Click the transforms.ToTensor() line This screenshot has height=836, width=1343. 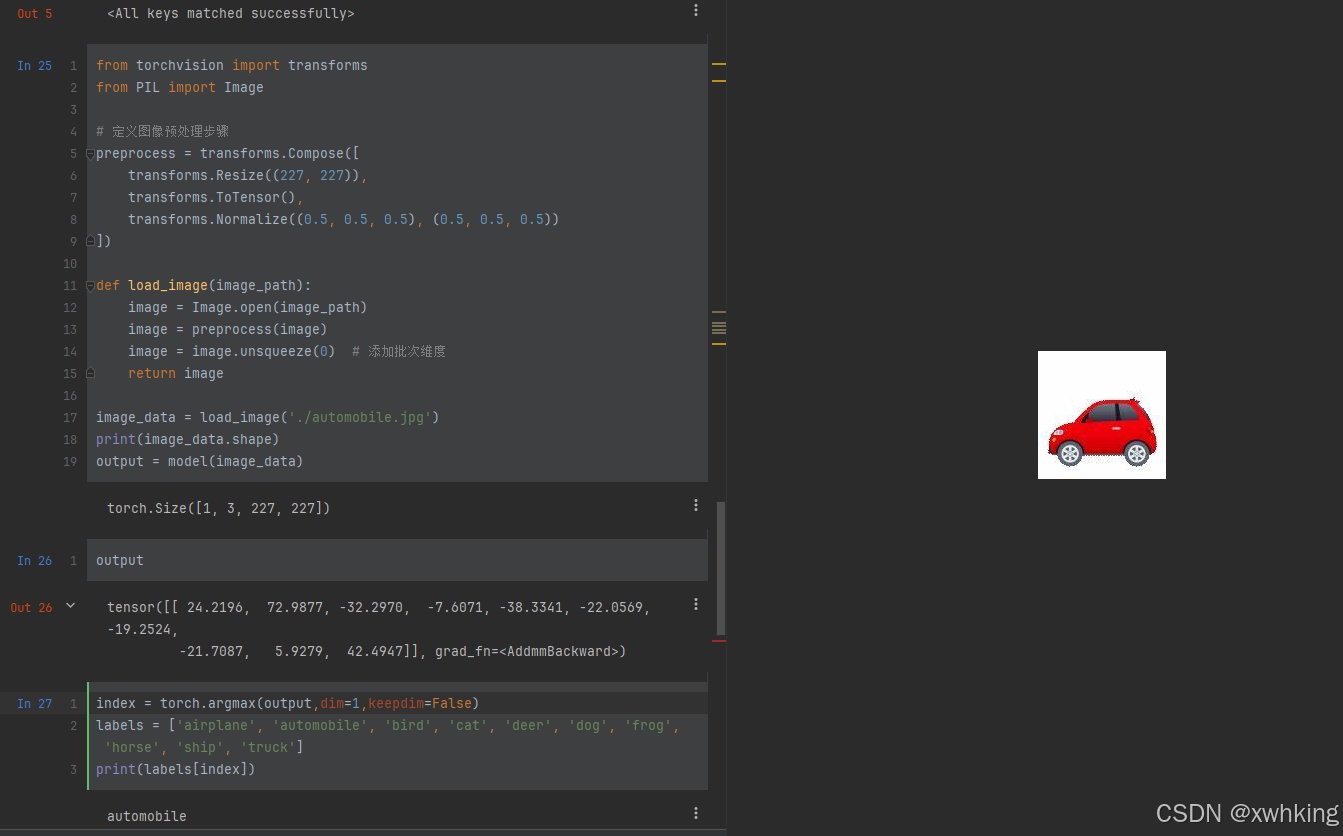(x=216, y=197)
